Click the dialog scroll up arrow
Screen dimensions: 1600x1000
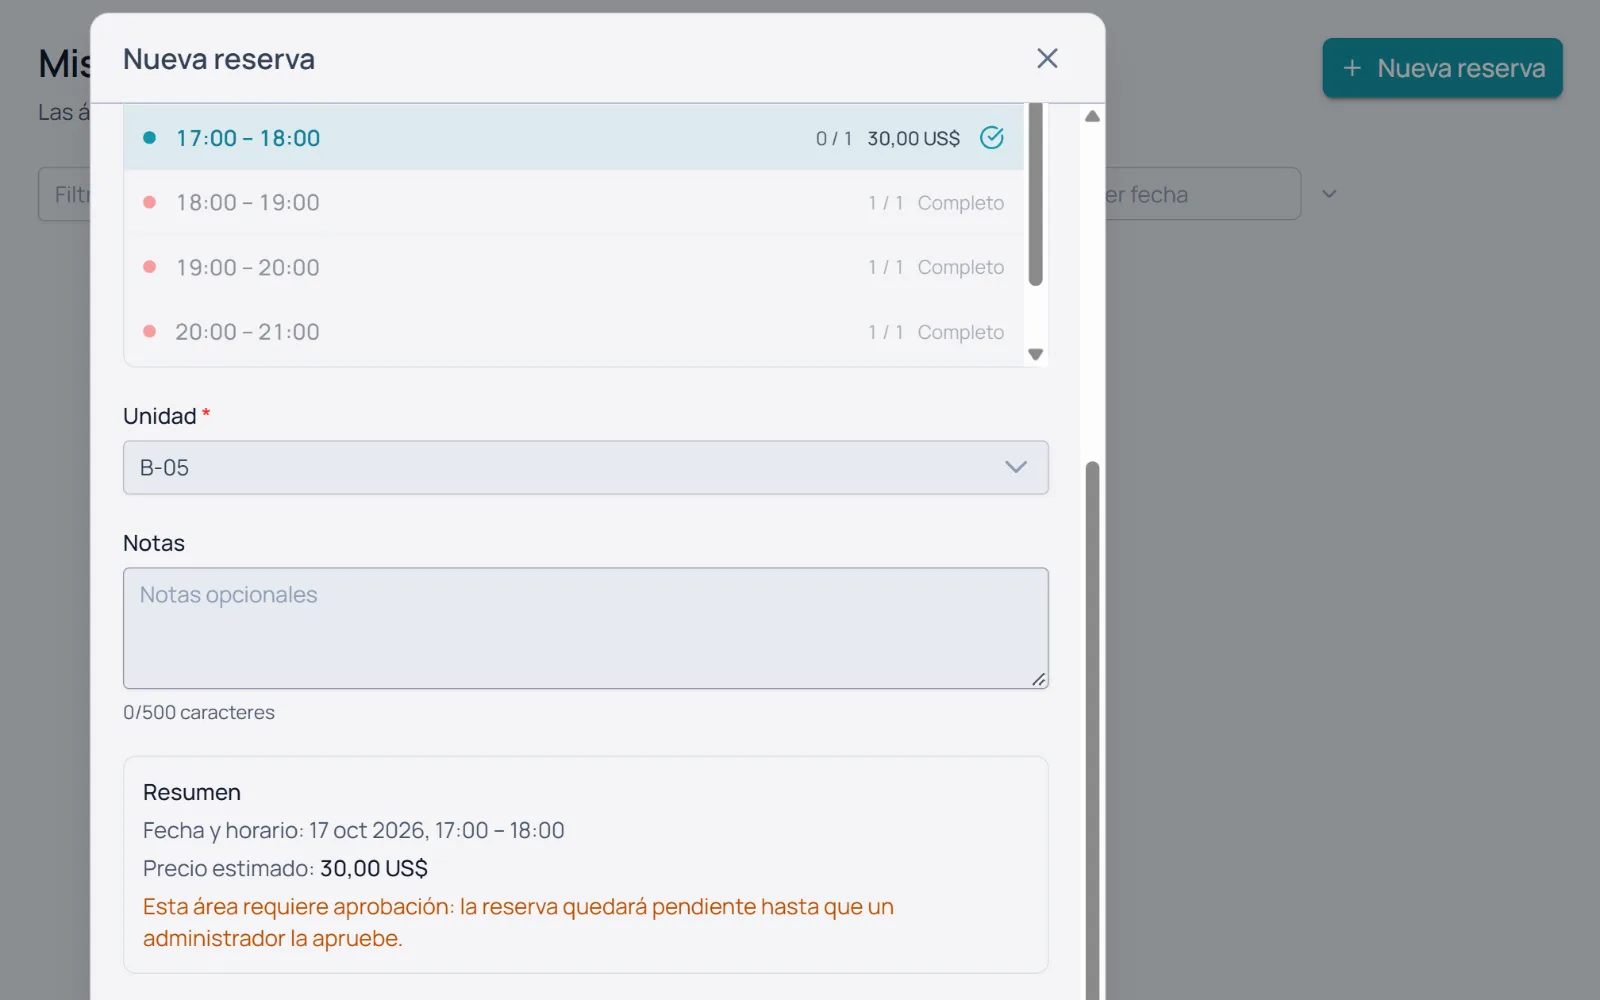click(x=1093, y=116)
